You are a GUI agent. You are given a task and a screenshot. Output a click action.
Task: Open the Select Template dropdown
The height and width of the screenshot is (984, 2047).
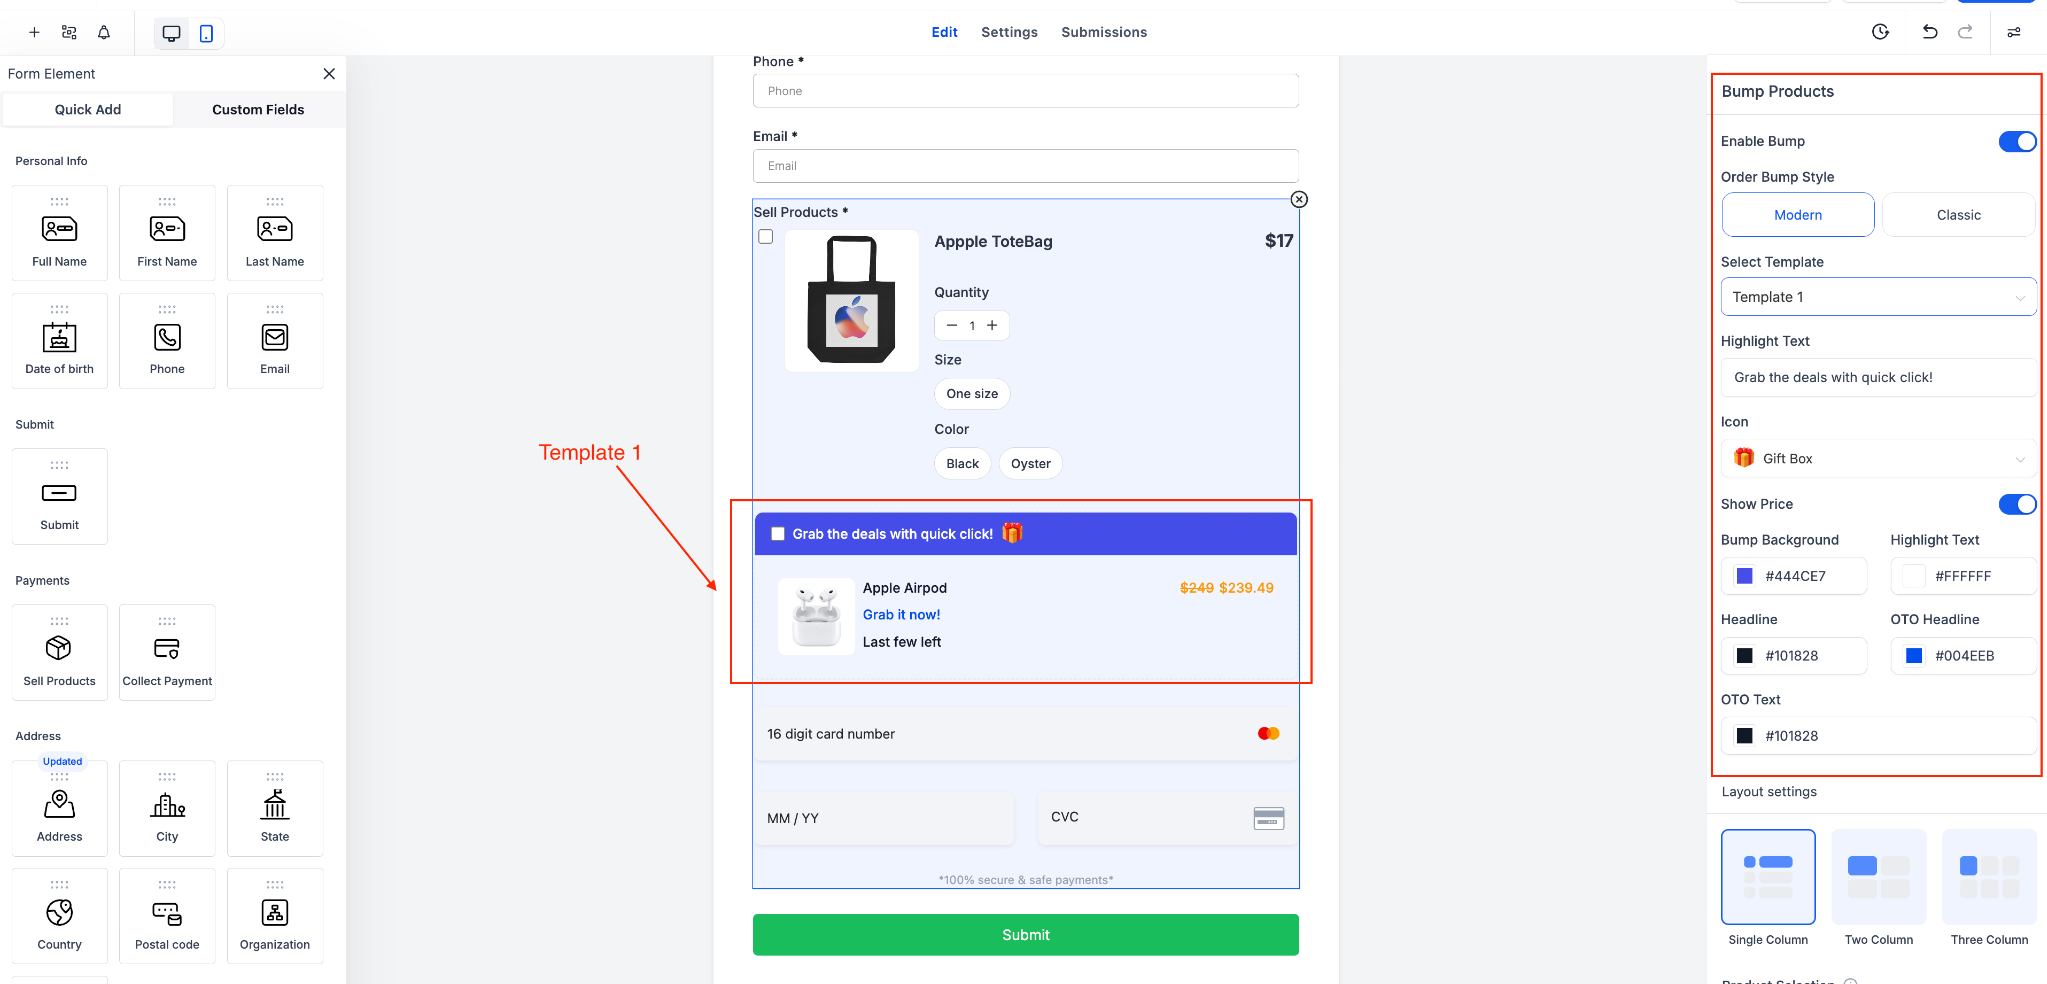tap(1878, 297)
